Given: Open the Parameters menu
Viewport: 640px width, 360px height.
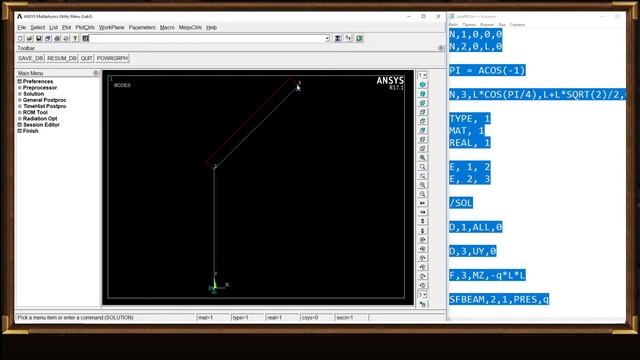Looking at the screenshot, I should pyautogui.click(x=142, y=27).
